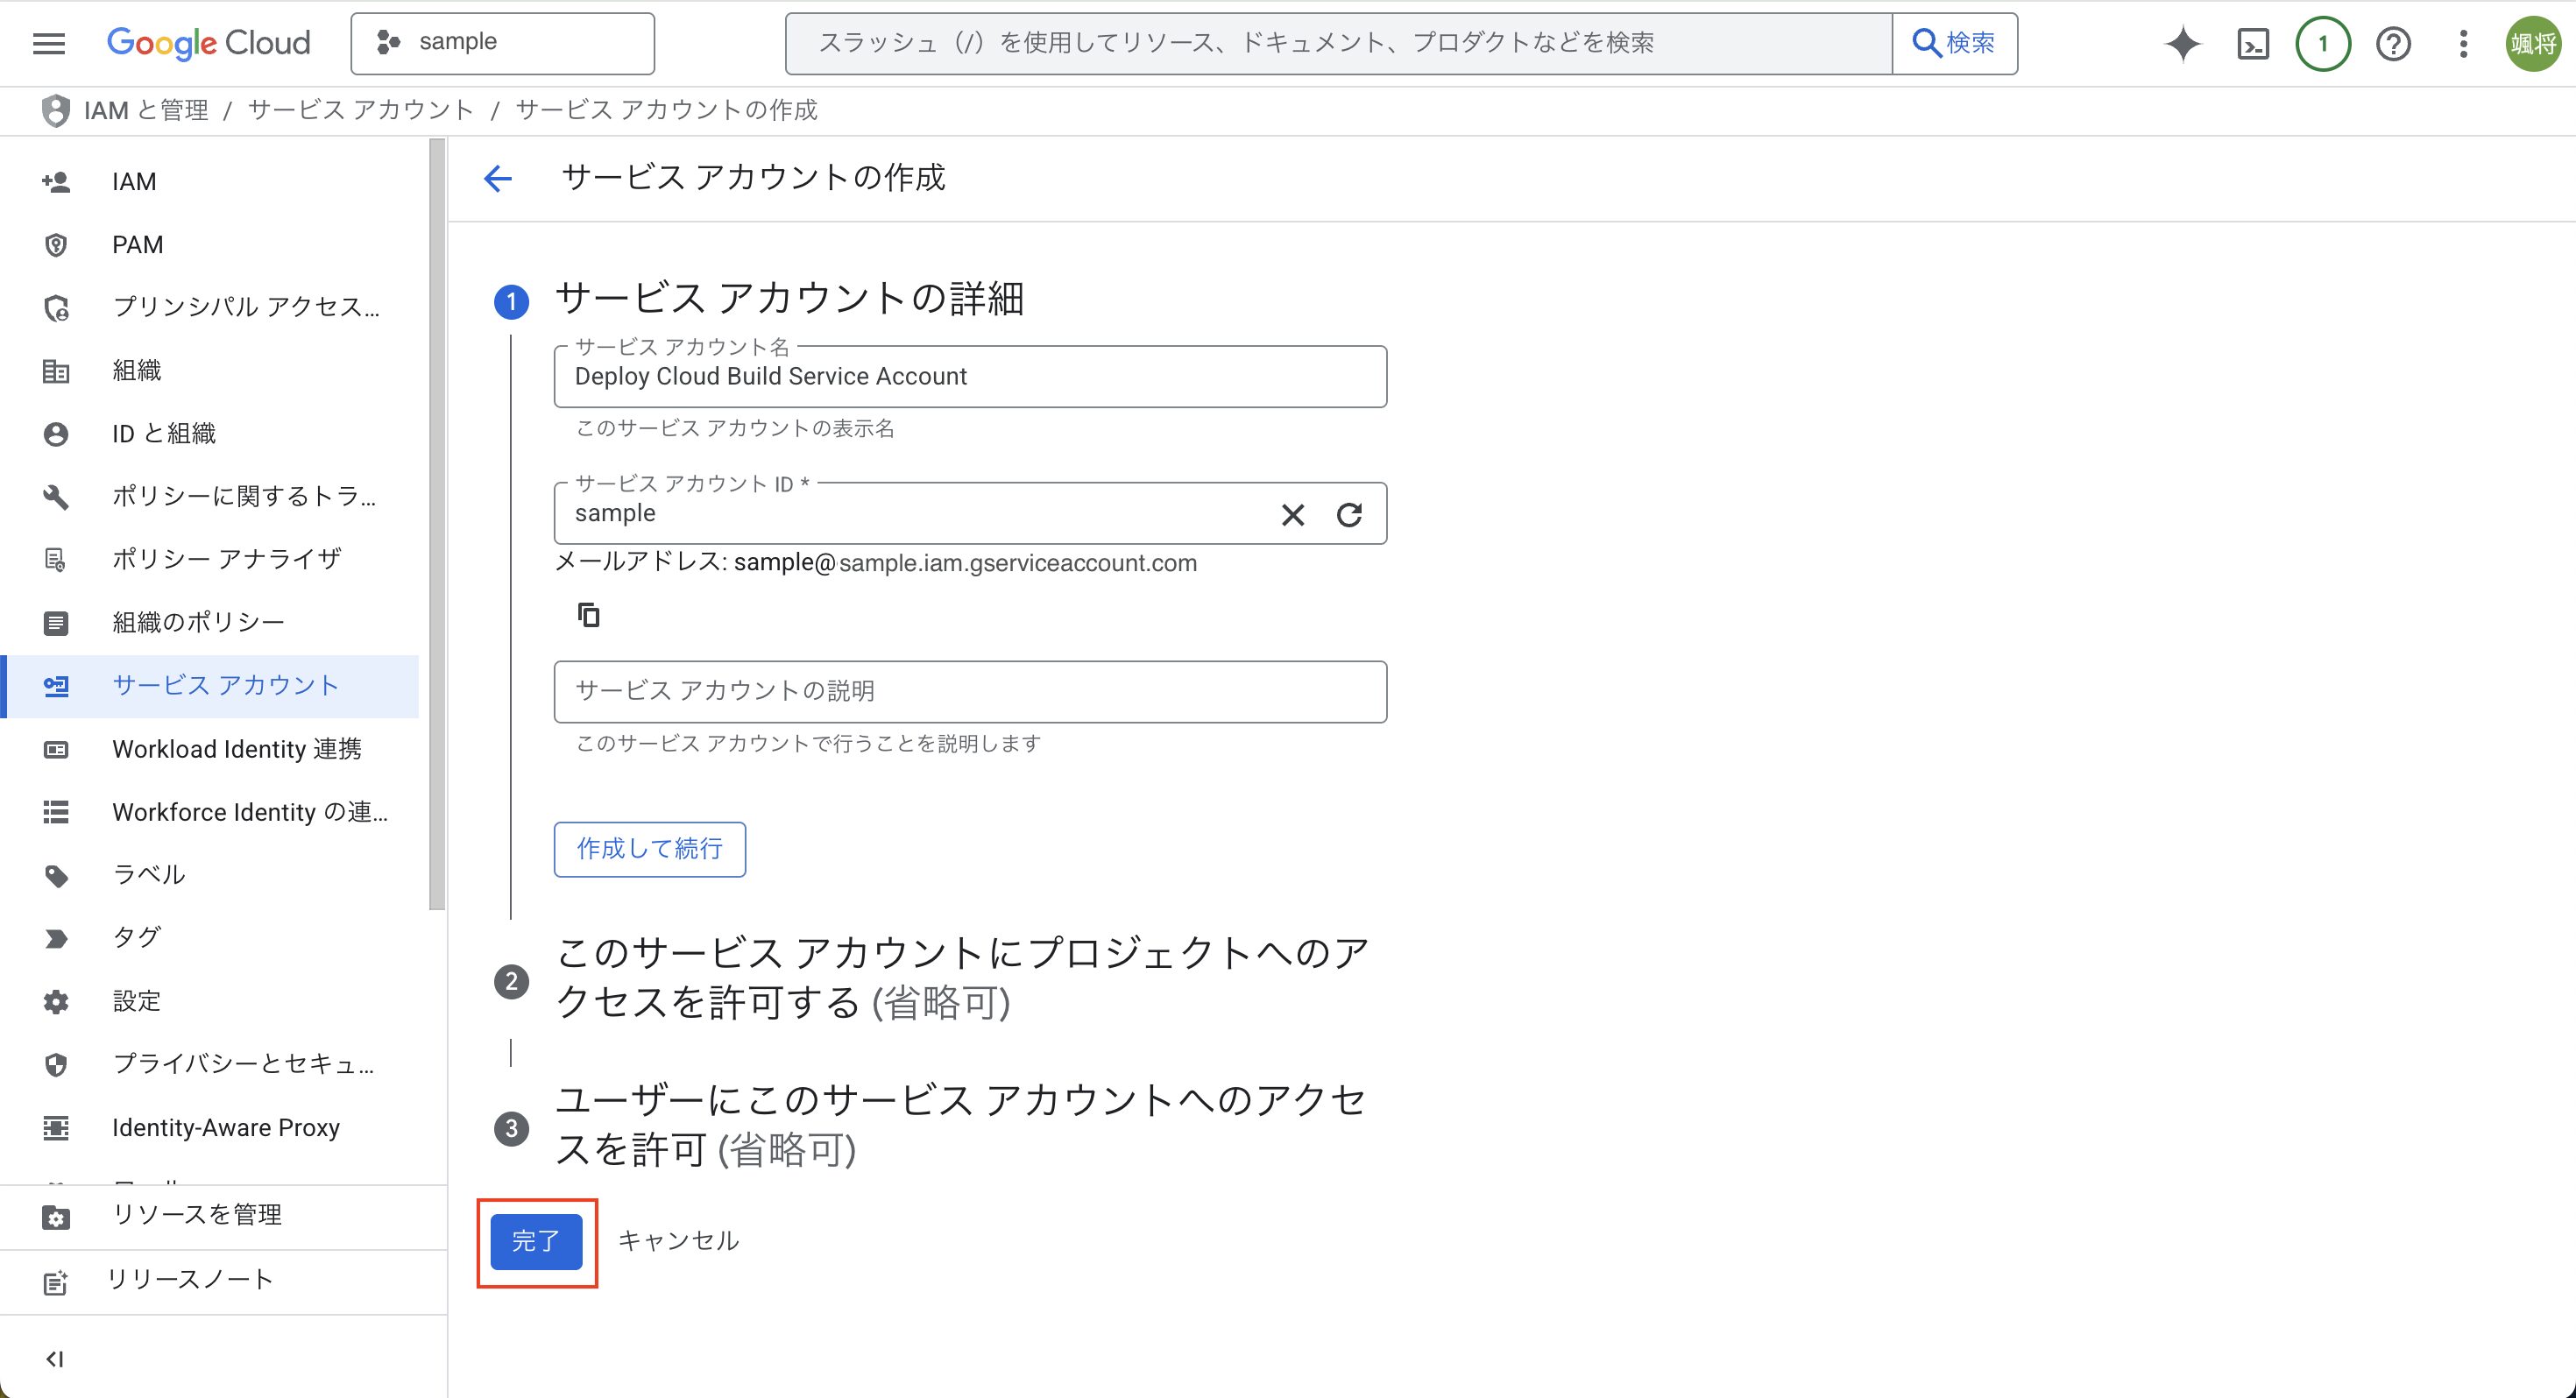Open 設定 sidebar item
The width and height of the screenshot is (2576, 1398).
[210, 1001]
